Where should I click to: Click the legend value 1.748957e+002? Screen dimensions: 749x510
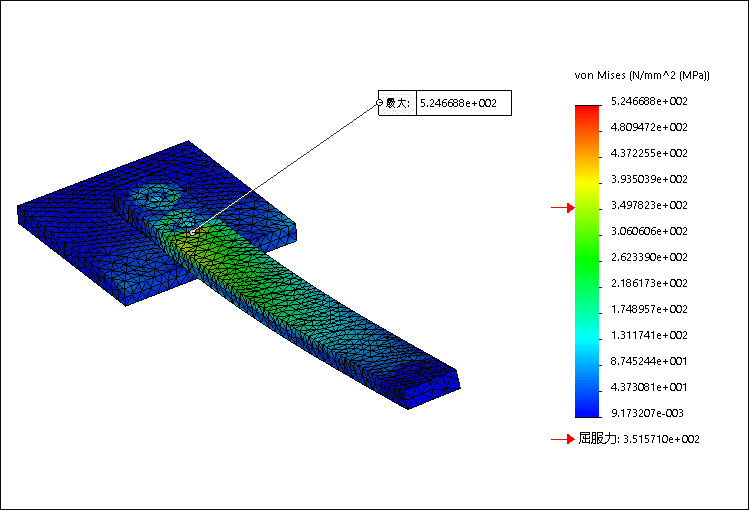coord(649,309)
